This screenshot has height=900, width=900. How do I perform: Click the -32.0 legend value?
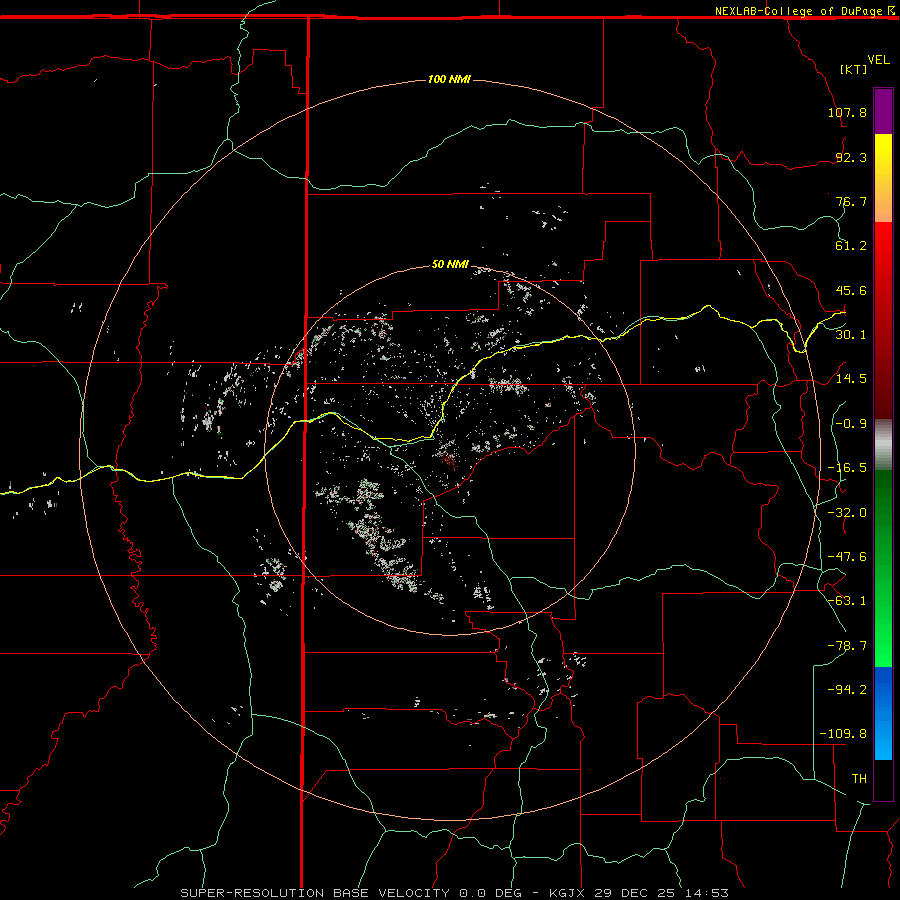tap(847, 513)
